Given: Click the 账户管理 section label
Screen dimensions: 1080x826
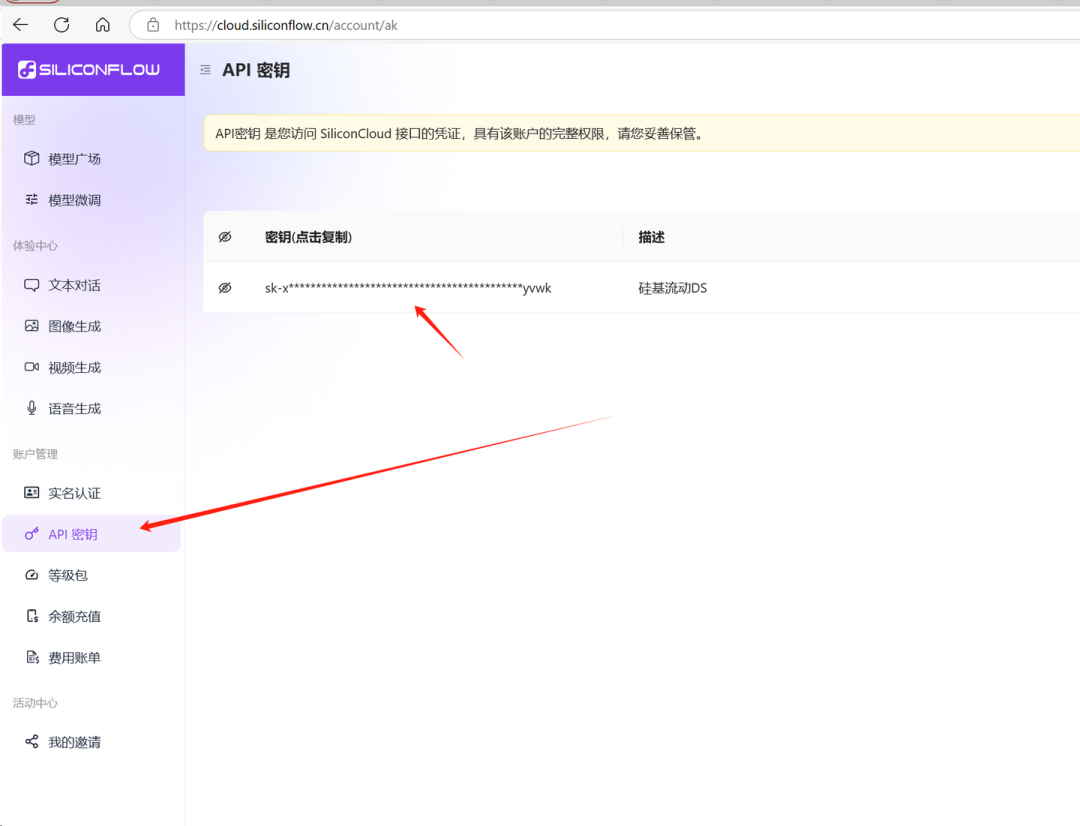Looking at the screenshot, I should coord(35,454).
